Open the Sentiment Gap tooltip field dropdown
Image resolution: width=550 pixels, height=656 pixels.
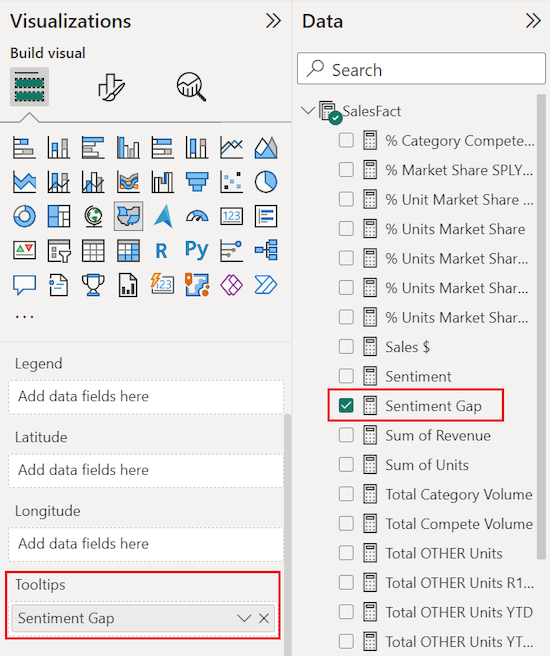pos(244,618)
